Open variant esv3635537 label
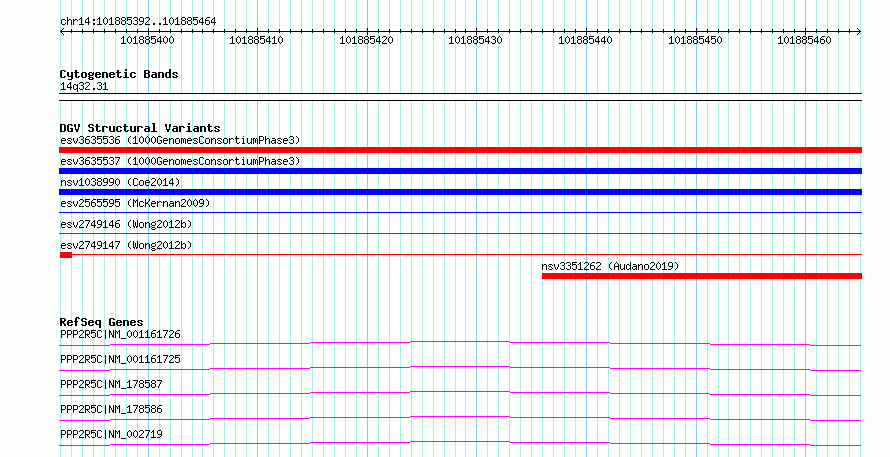Viewport: 890px width, 457px height. [x=180, y=161]
